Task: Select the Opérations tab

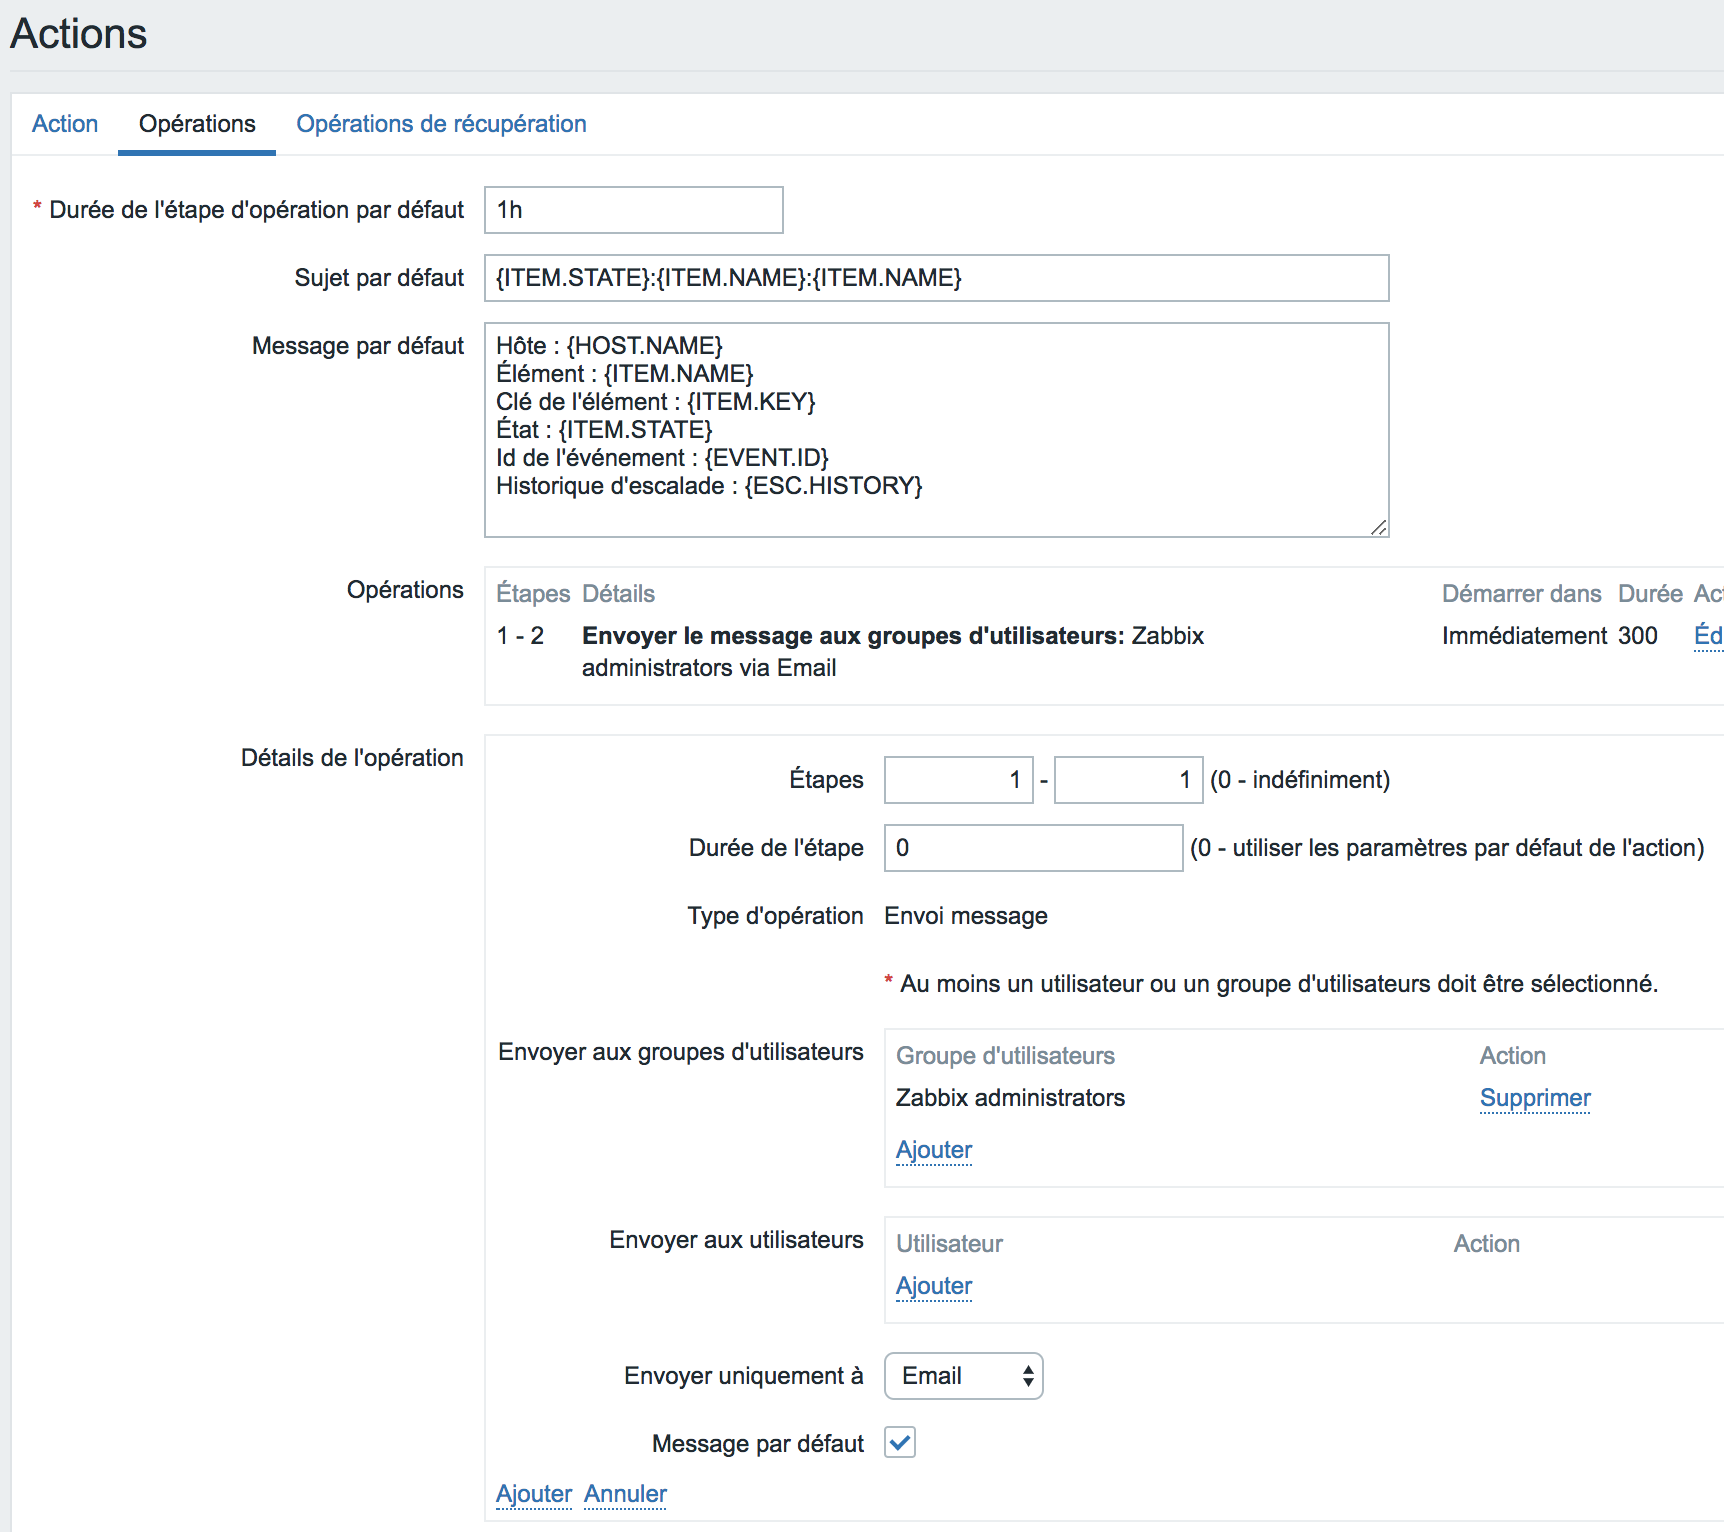Action: [197, 124]
